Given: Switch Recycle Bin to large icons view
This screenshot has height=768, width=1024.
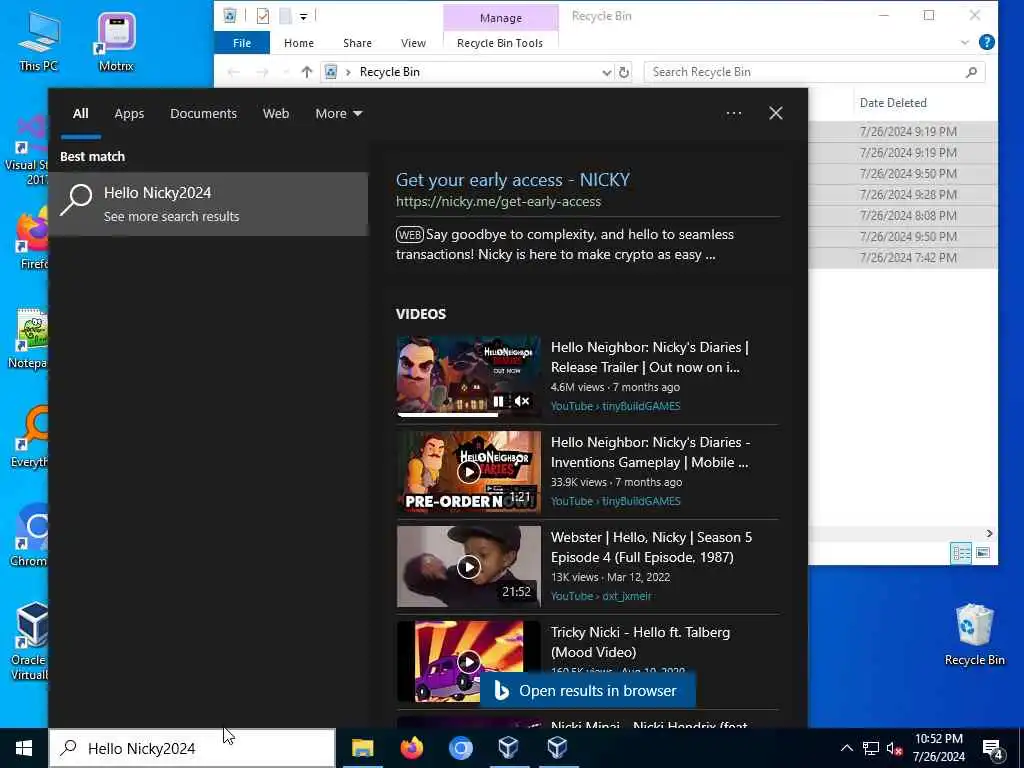Looking at the screenshot, I should tap(982, 553).
